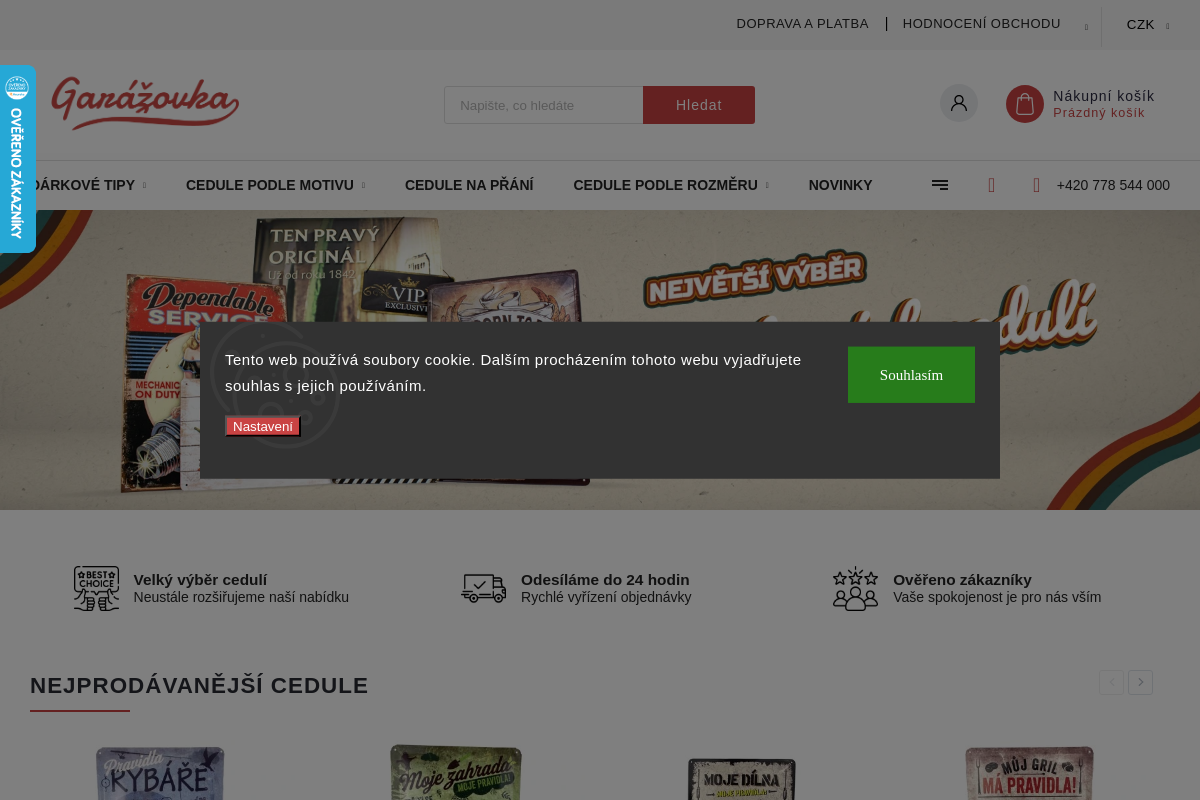Click the delivery truck icon

[x=483, y=588]
